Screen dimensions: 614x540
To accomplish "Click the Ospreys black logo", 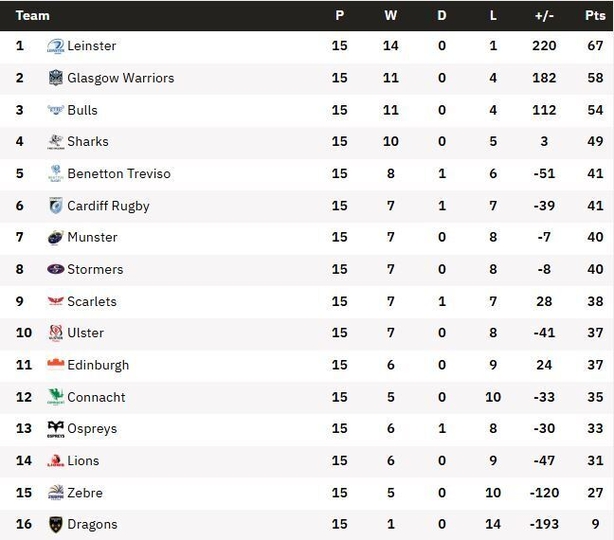I will coord(56,429).
